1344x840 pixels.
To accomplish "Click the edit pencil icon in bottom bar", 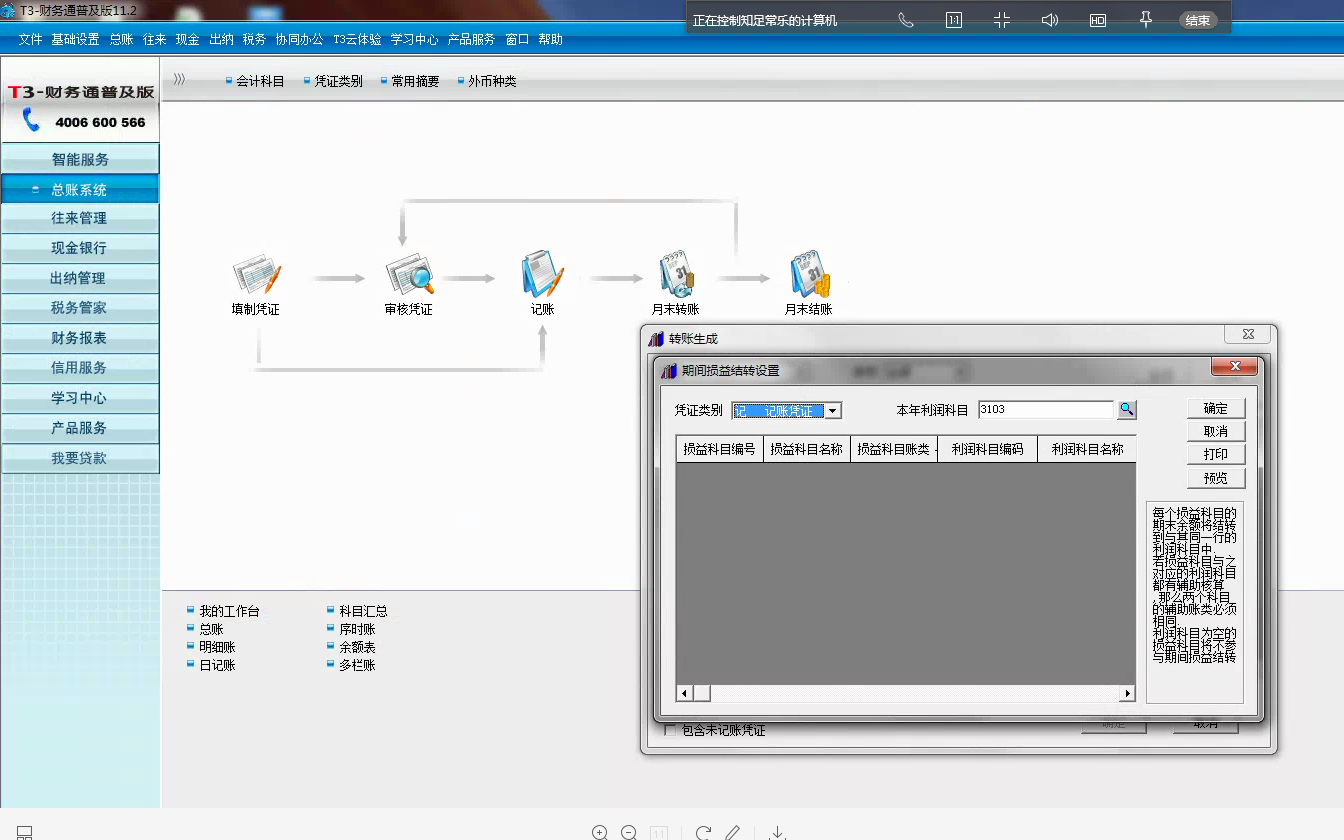I will pyautogui.click(x=733, y=832).
